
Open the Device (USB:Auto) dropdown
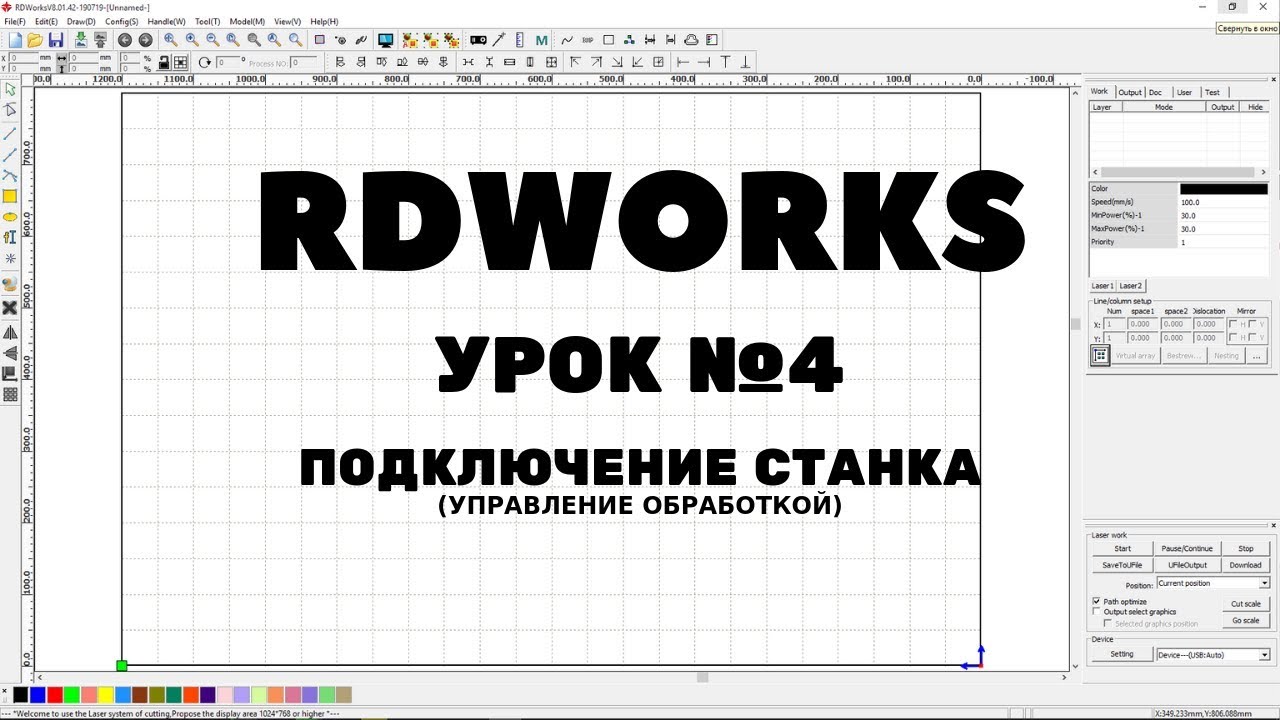pyautogui.click(x=1213, y=655)
